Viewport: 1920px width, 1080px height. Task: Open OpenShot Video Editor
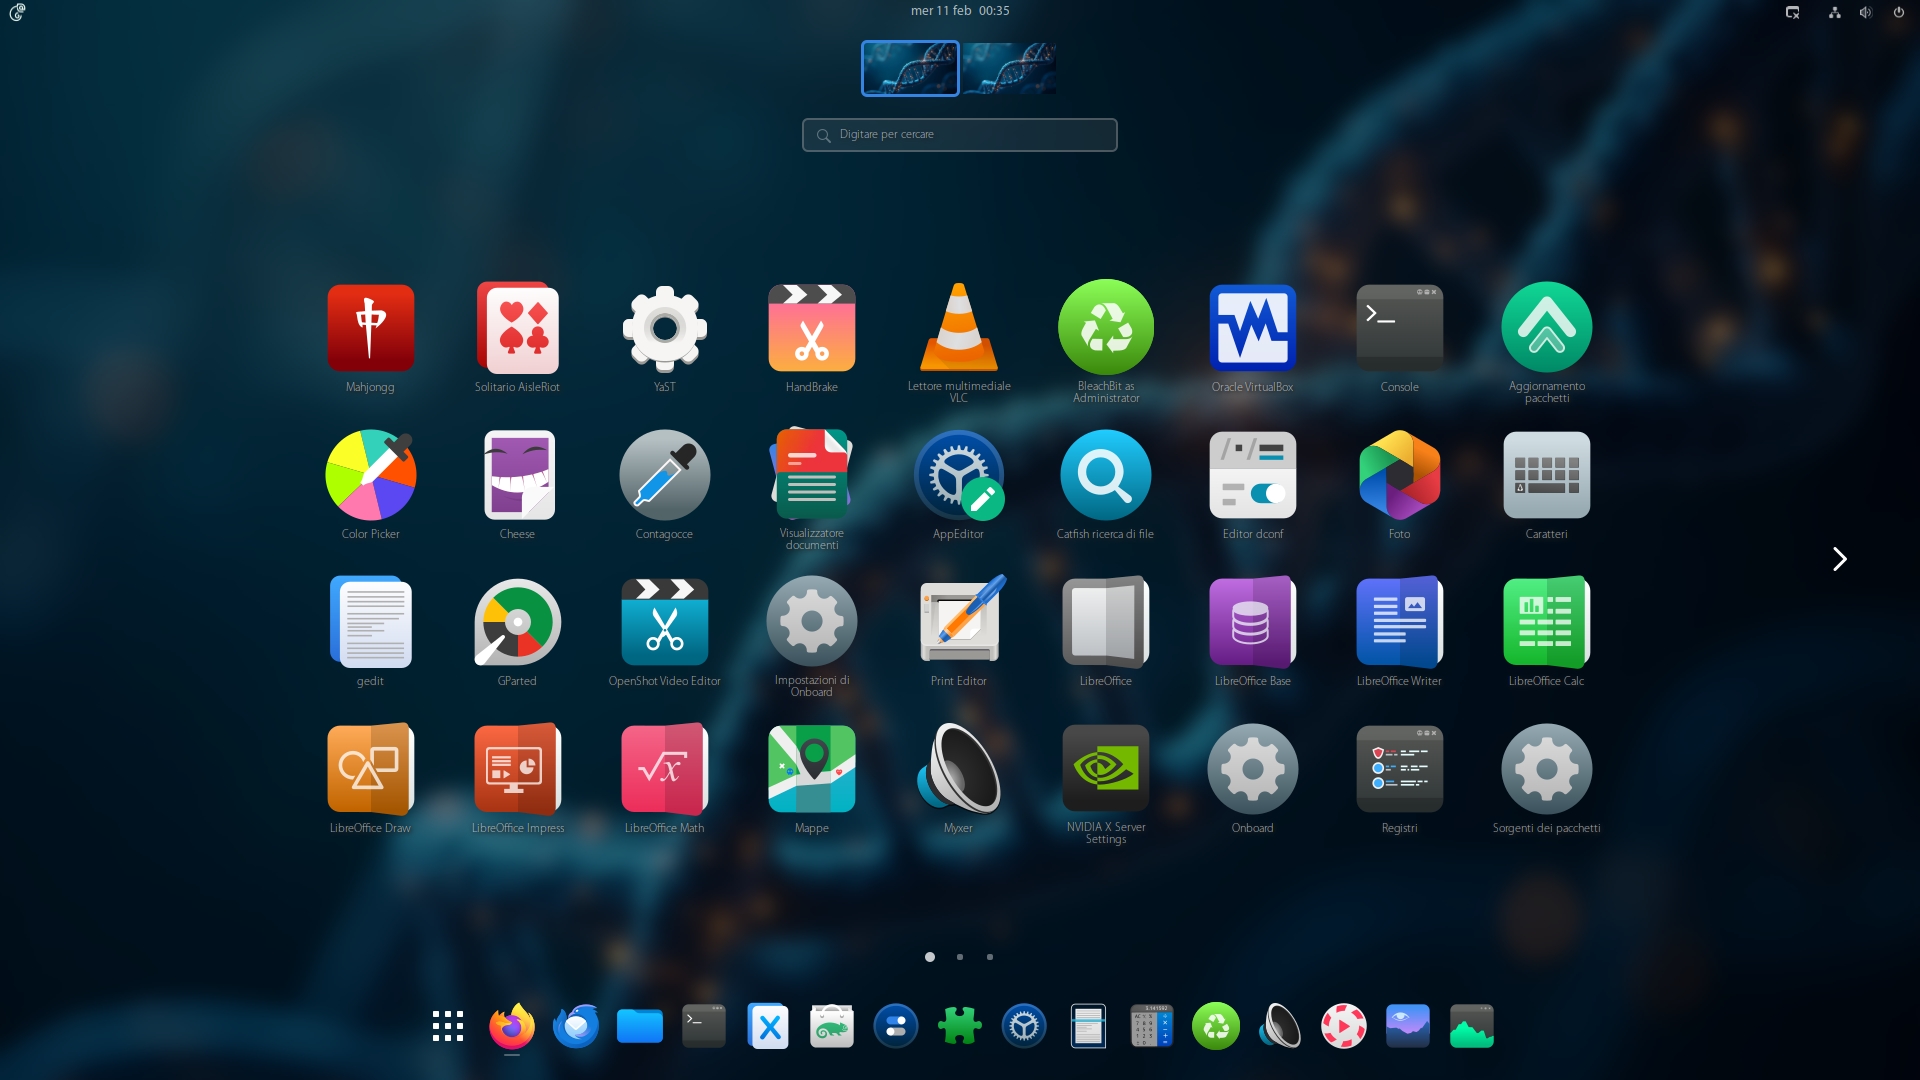664,622
